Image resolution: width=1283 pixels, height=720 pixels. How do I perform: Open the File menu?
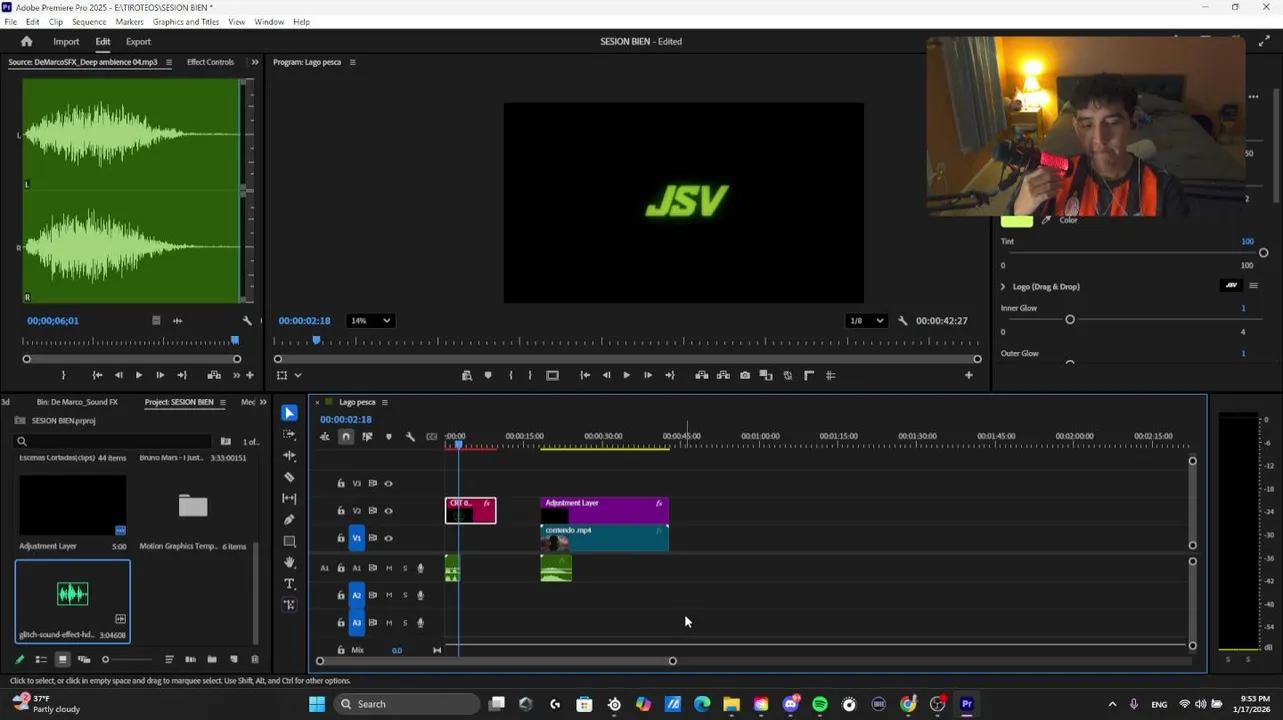point(11,21)
